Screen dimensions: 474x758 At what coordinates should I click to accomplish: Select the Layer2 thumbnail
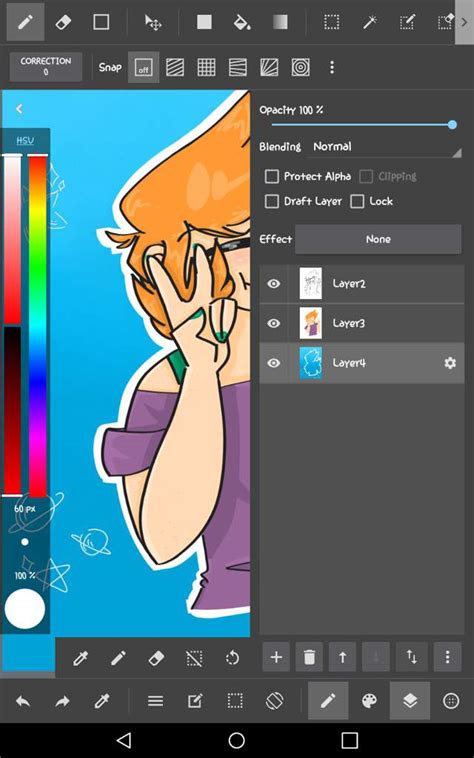tap(311, 284)
